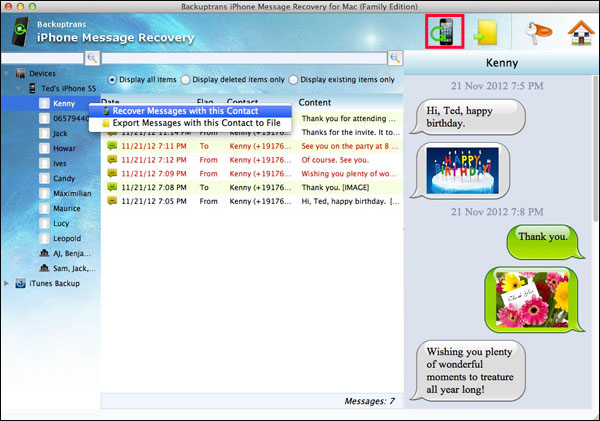Viewport: 600px width, 421px height.
Task: Click the 'Hi, Ted, happy birthday.' bubble
Action: (468, 117)
